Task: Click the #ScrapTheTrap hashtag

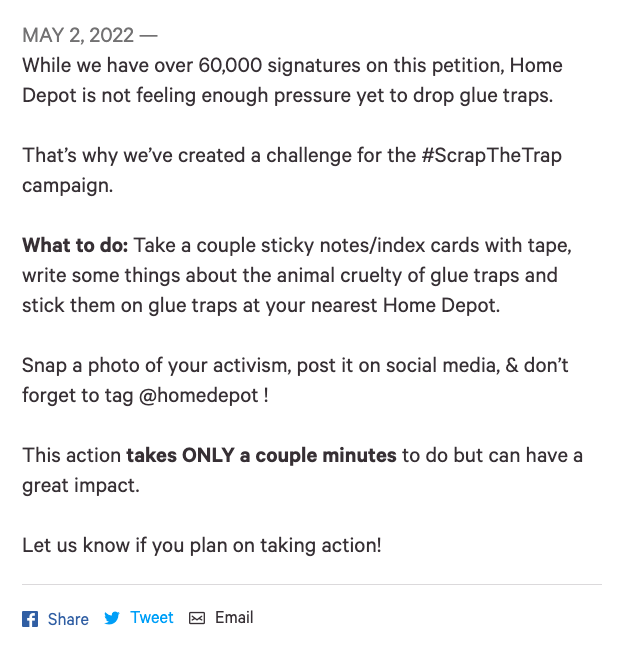Action: (499, 156)
